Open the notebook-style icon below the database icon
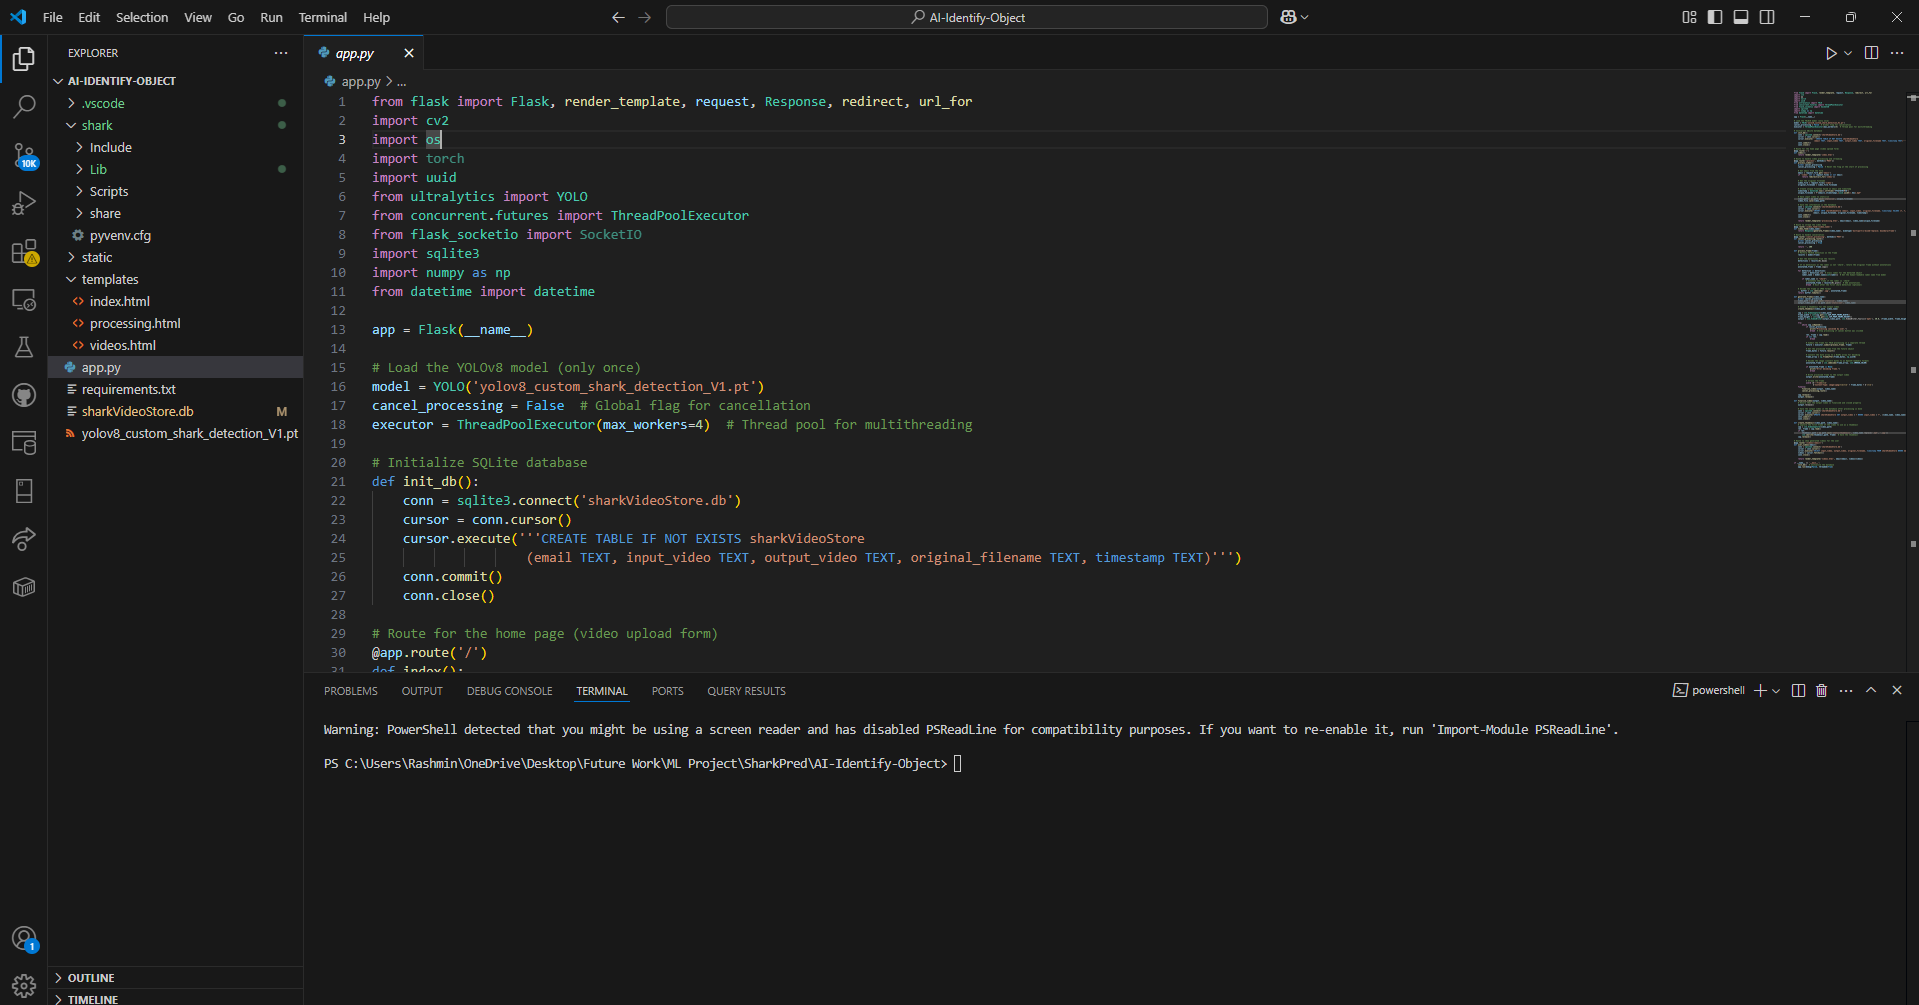 tap(24, 491)
